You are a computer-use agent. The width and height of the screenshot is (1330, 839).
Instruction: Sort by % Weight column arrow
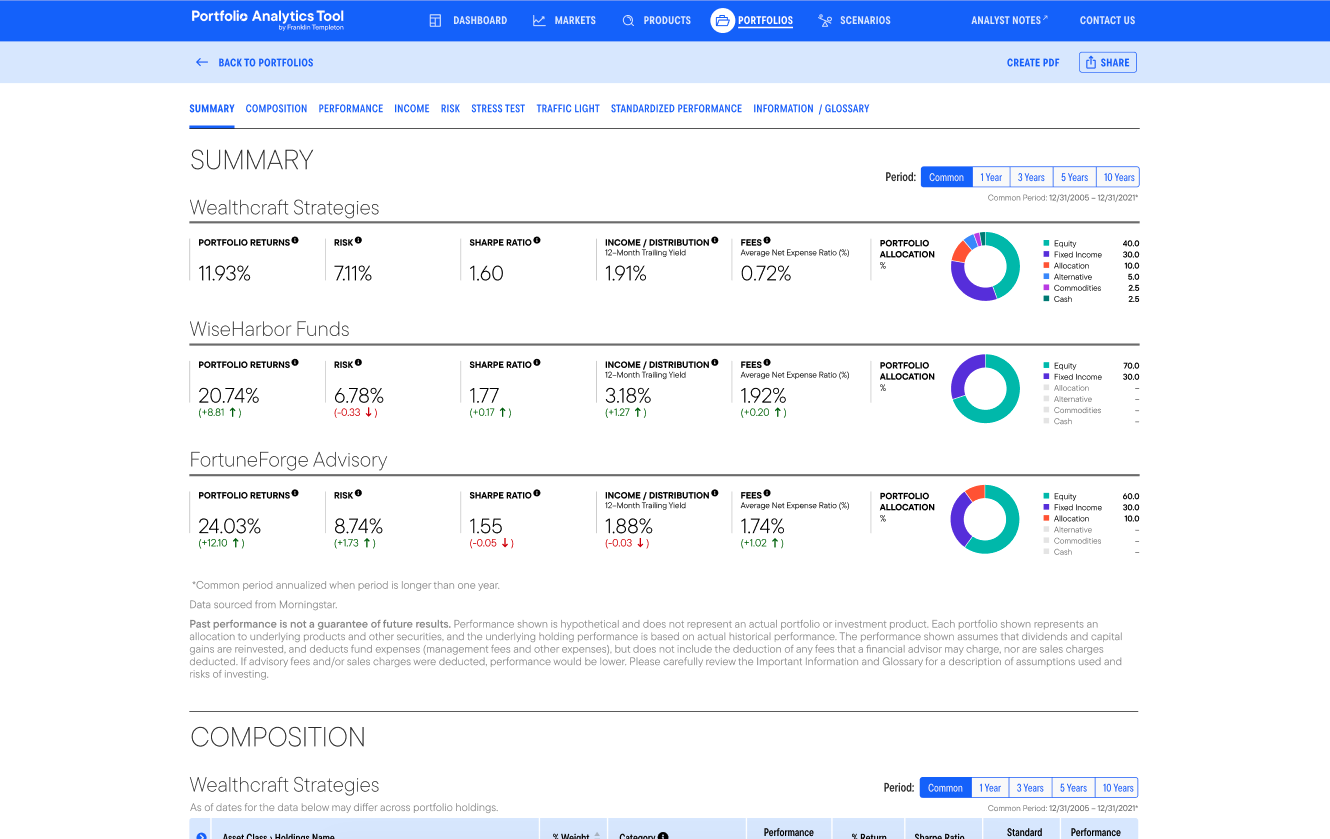coord(597,834)
